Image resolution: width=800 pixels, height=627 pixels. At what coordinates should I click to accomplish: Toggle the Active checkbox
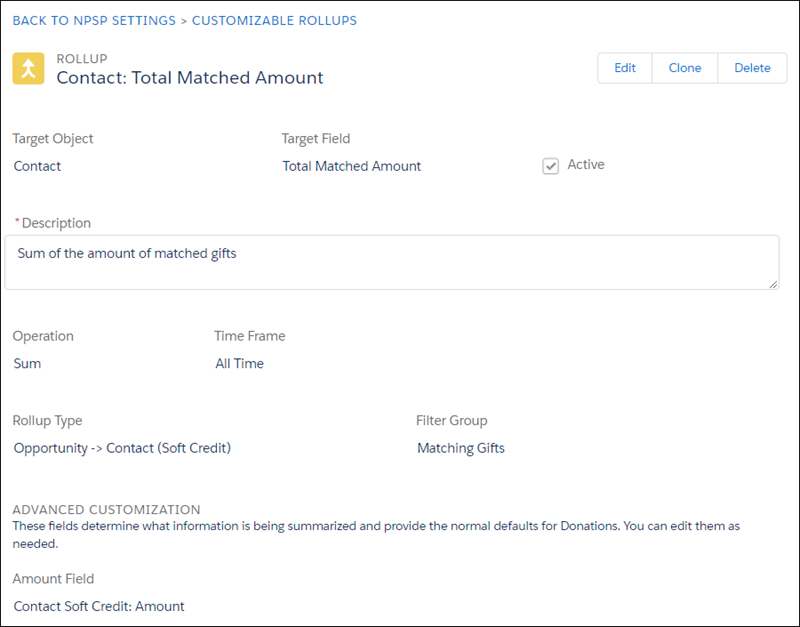(551, 166)
